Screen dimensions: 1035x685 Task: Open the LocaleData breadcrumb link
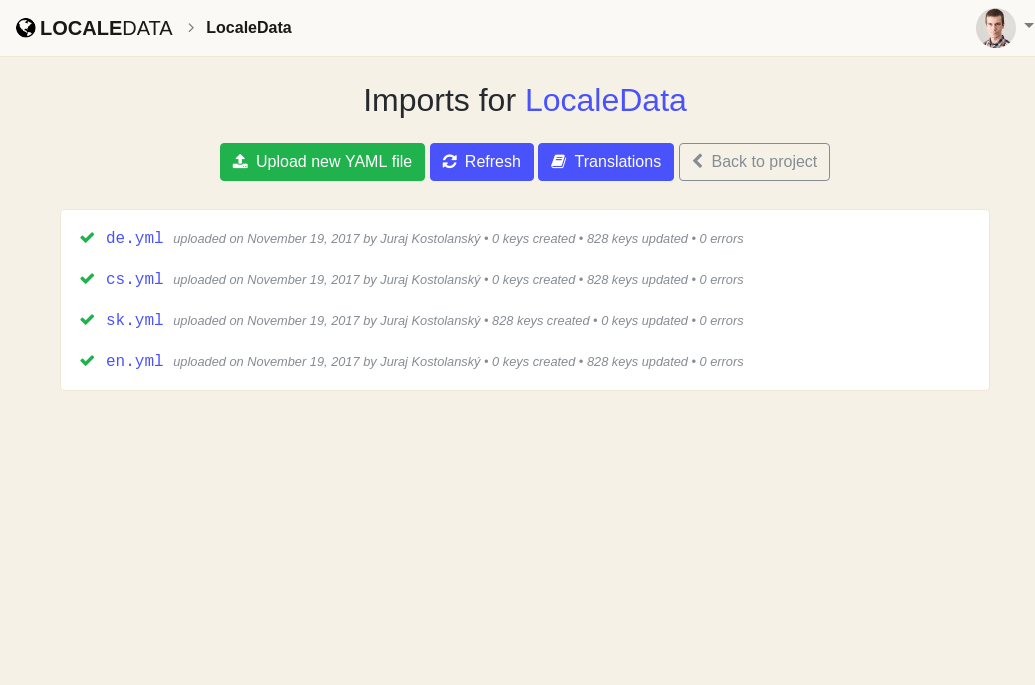tap(249, 28)
